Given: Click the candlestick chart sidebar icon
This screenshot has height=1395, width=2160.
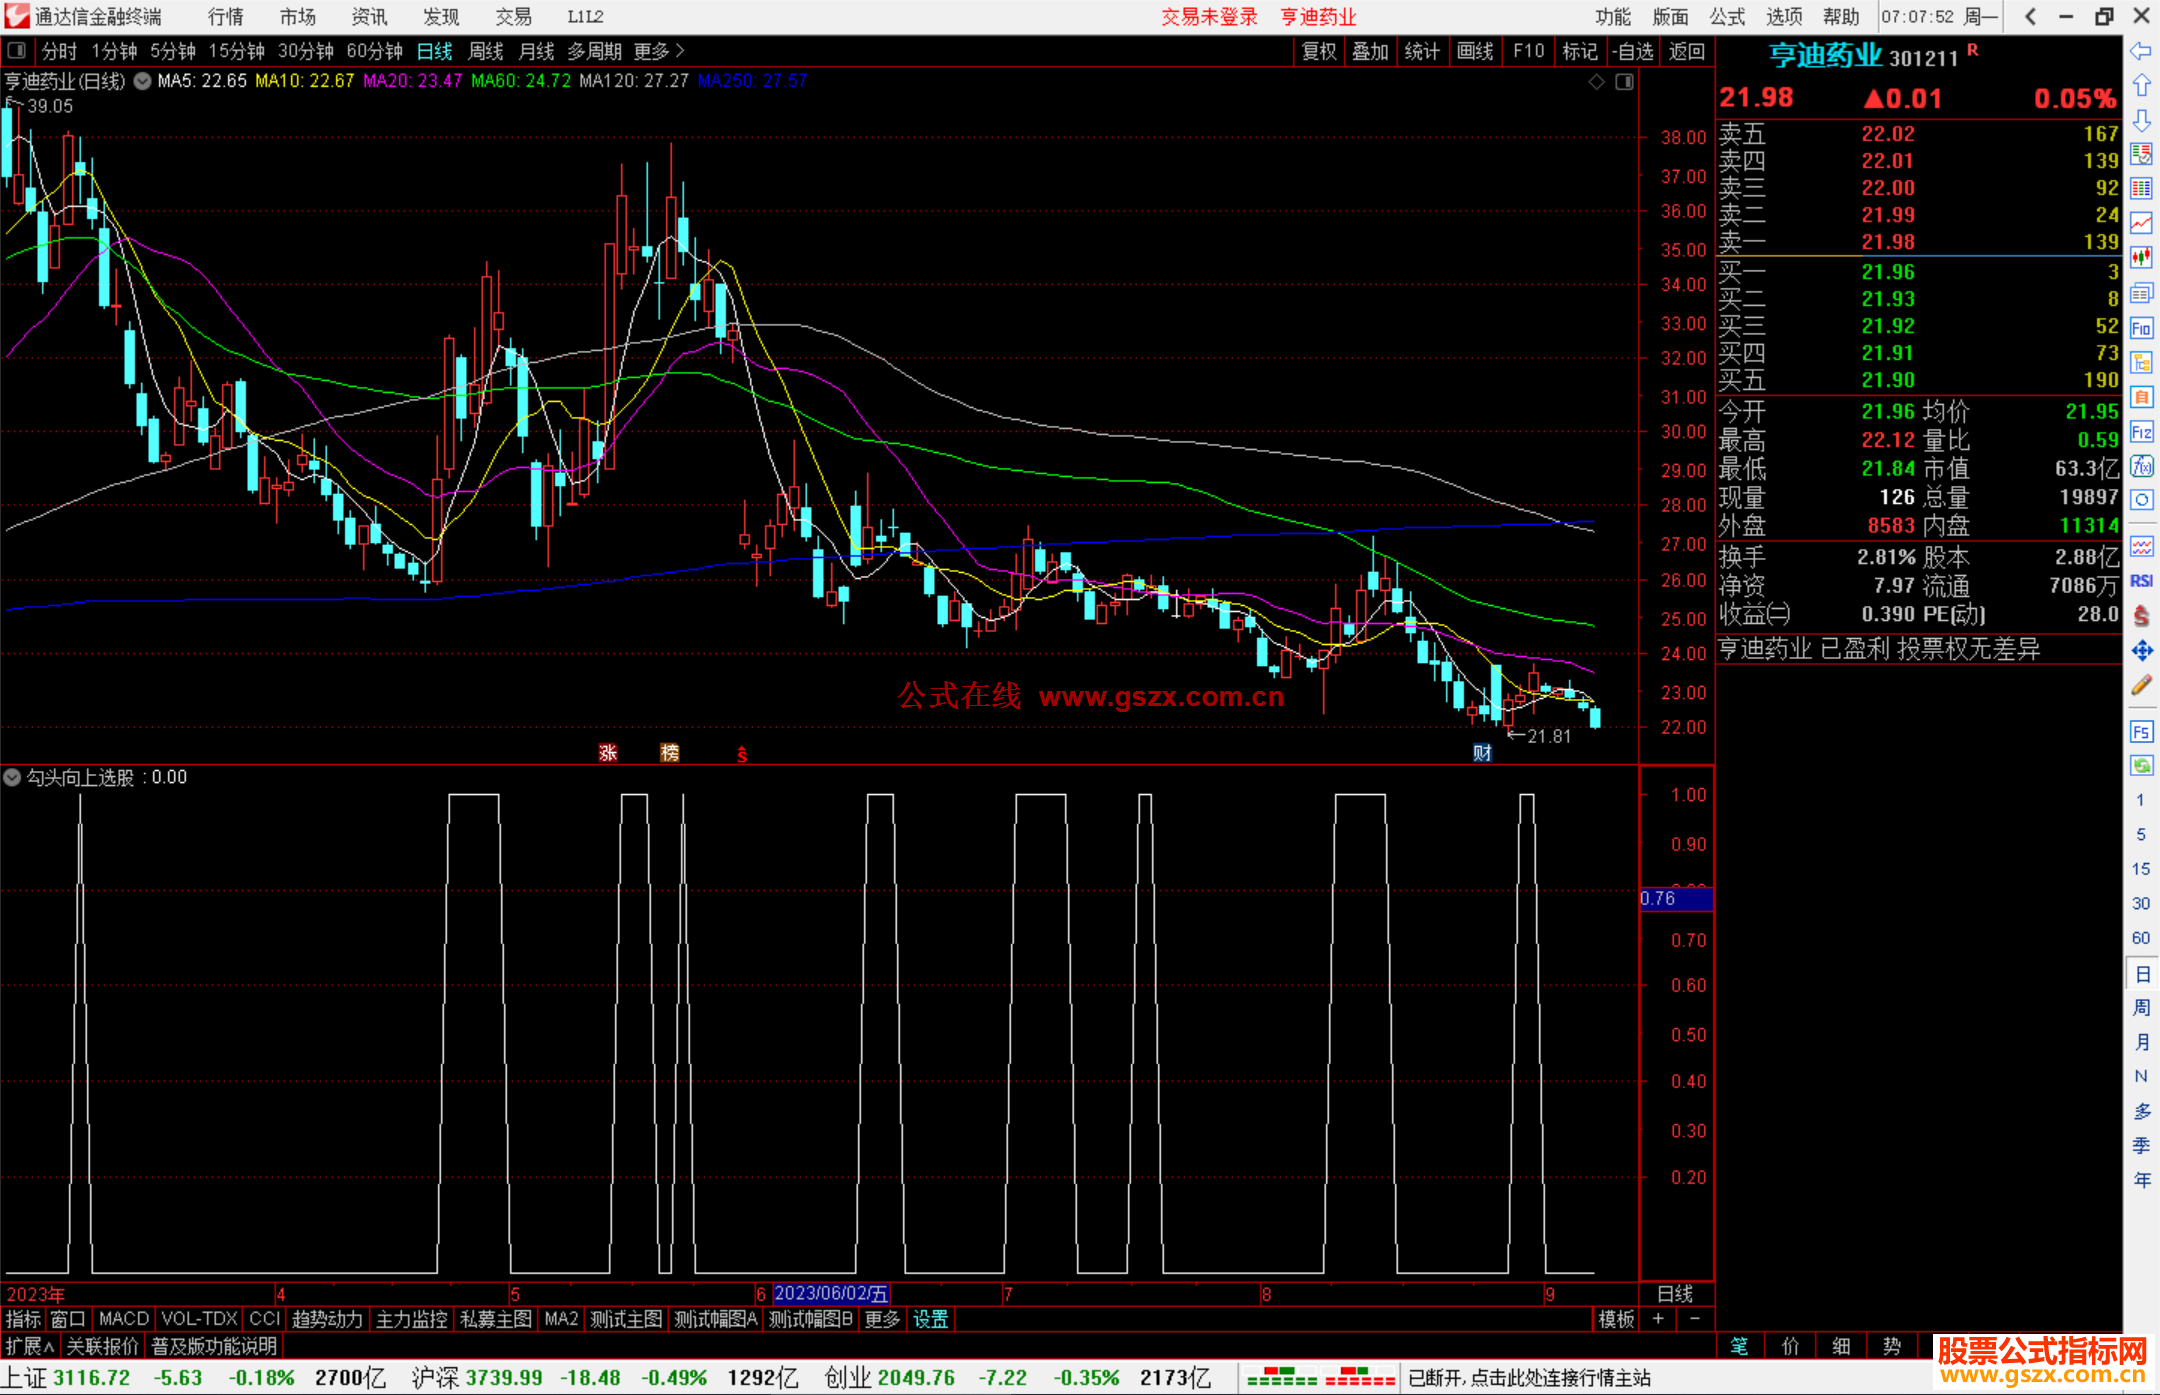Looking at the screenshot, I should point(2141,258).
